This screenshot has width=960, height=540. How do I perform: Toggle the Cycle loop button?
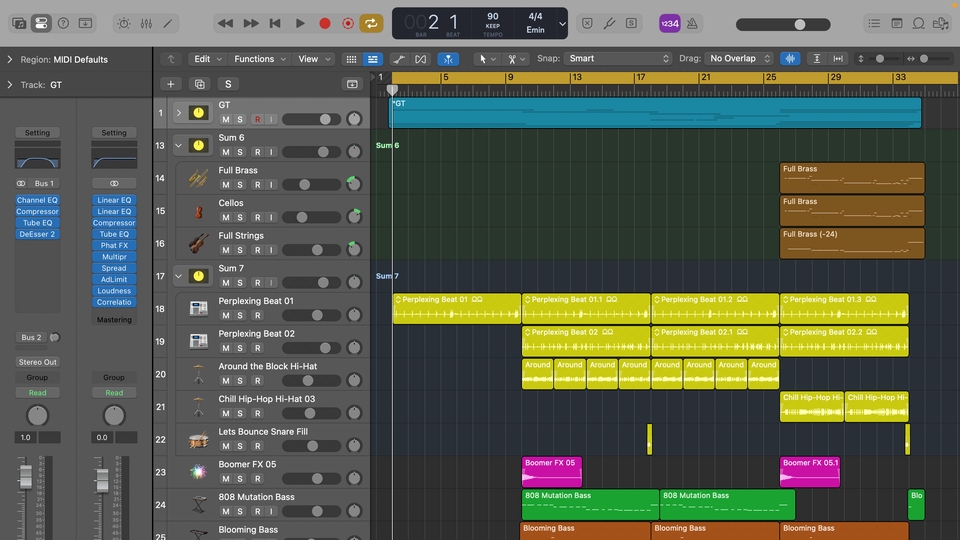[x=371, y=23]
